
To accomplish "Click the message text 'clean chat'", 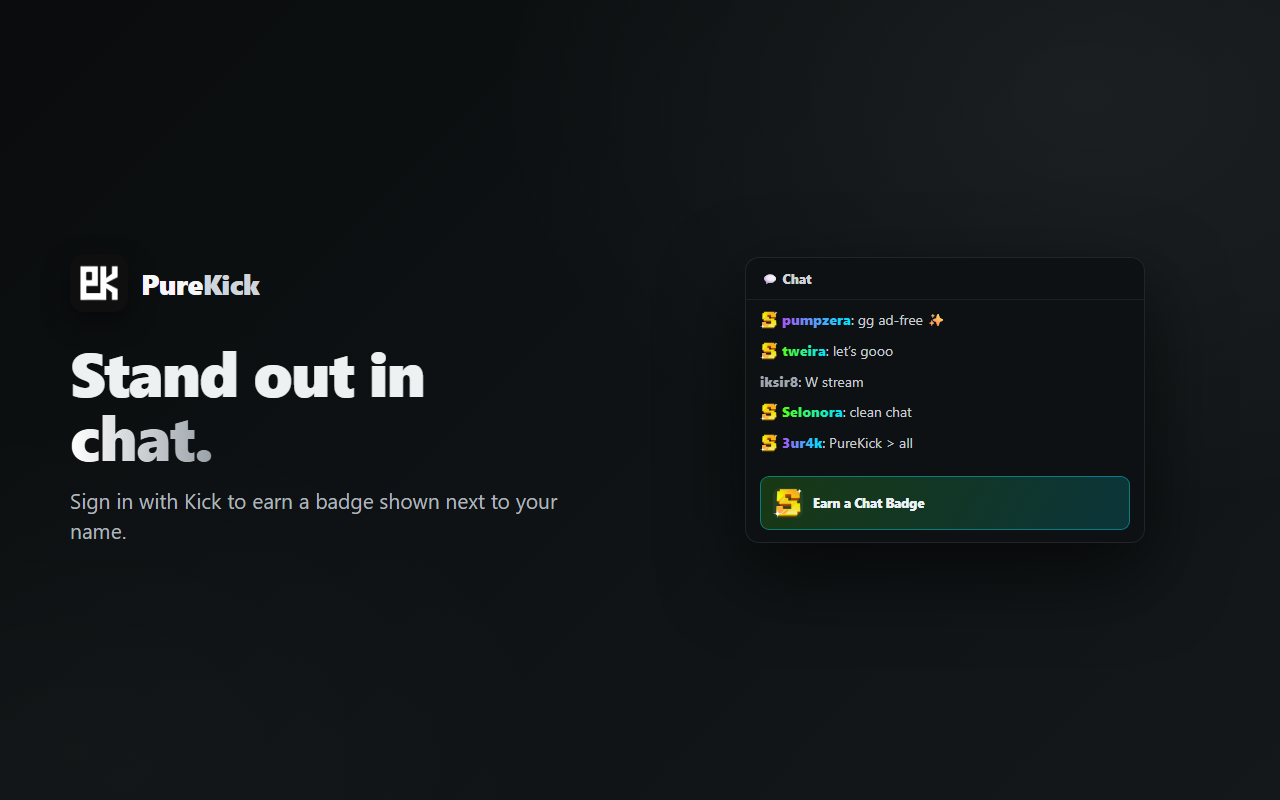I will pyautogui.click(x=881, y=412).
